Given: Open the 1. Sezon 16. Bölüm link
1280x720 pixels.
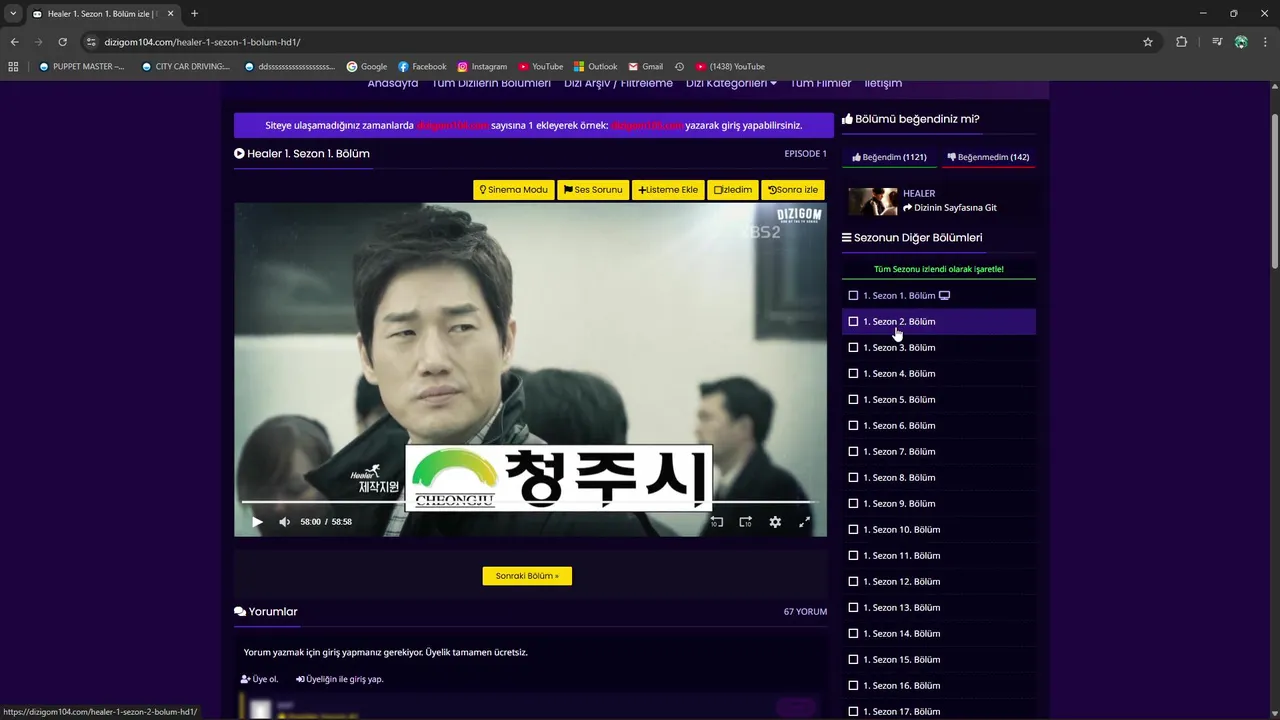Looking at the screenshot, I should (901, 686).
